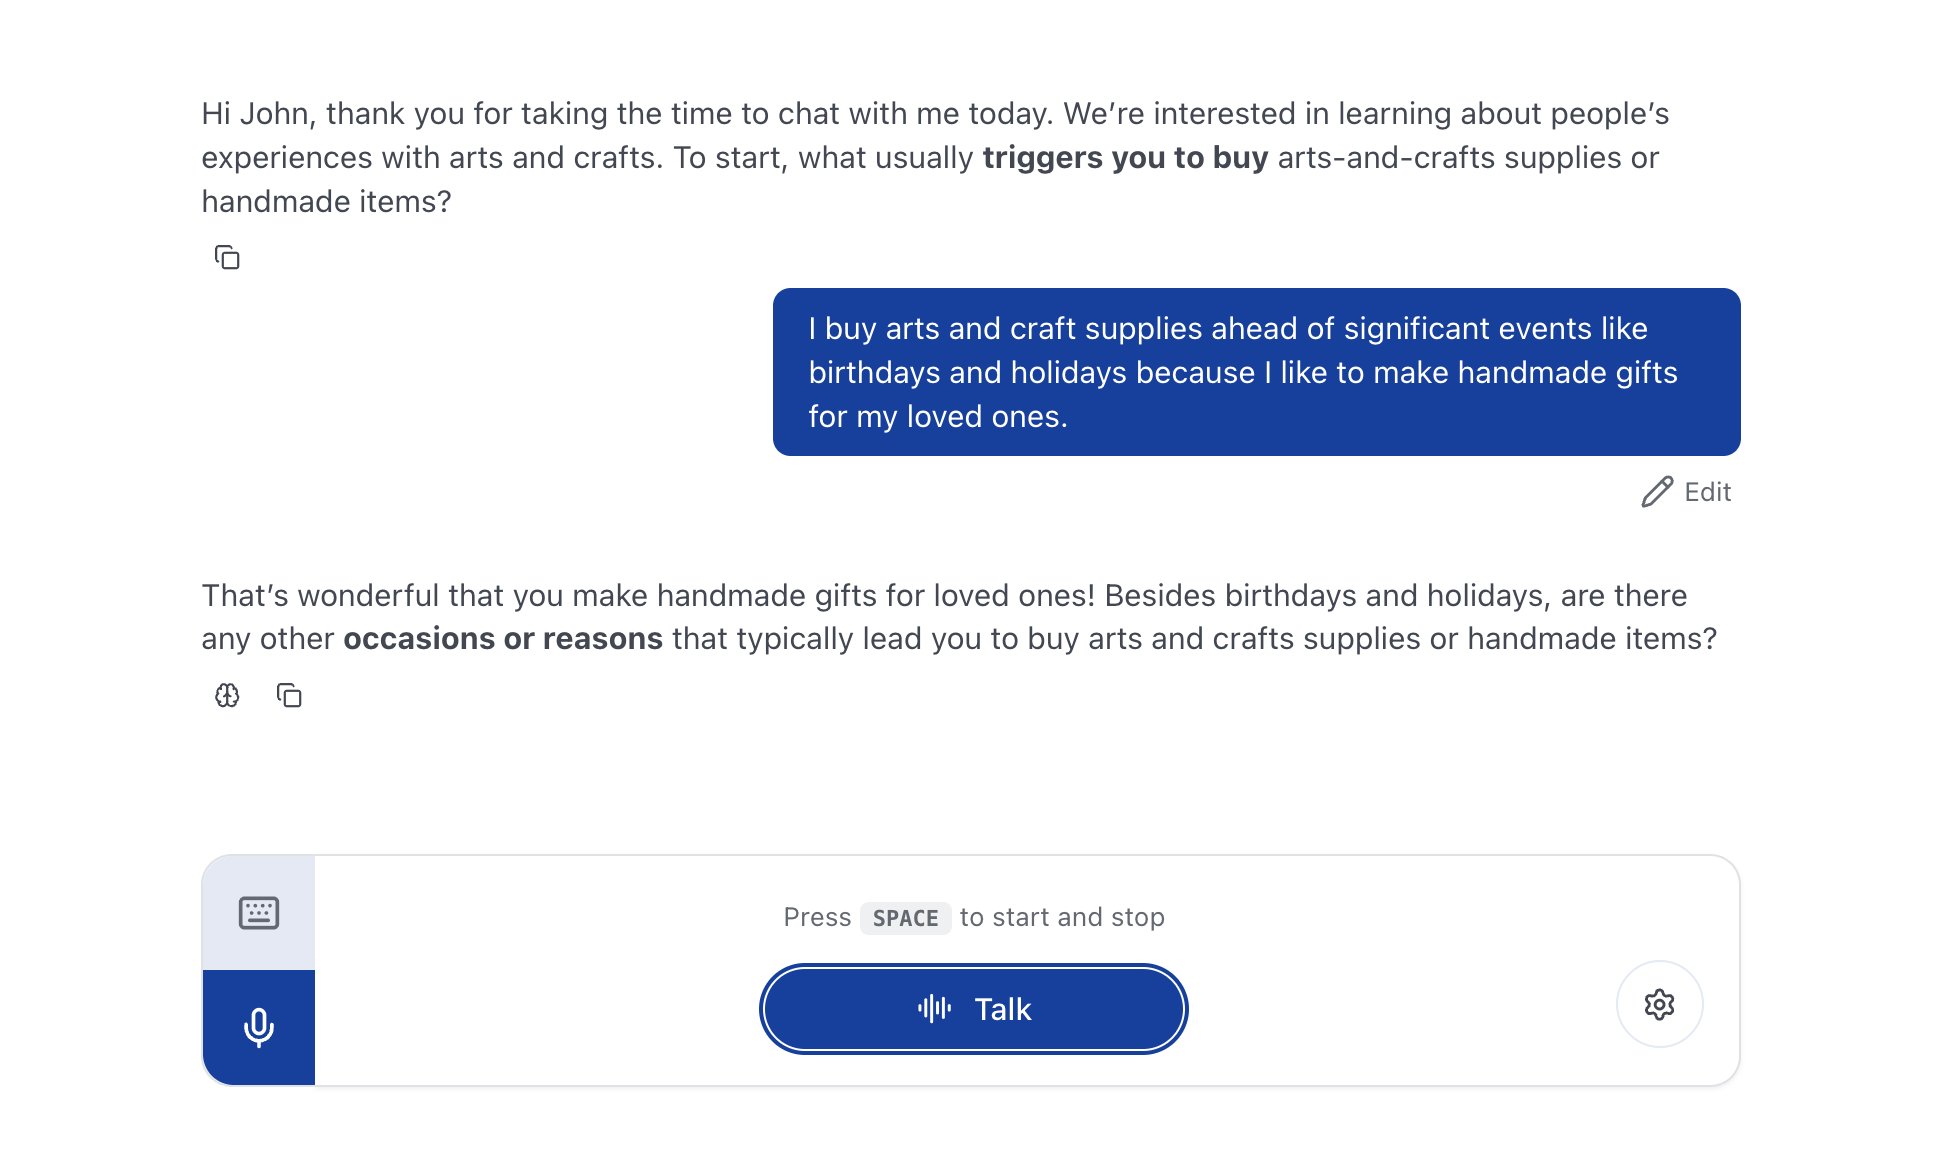
Task: Copy the Hi John greeting message
Action: pos(227,258)
